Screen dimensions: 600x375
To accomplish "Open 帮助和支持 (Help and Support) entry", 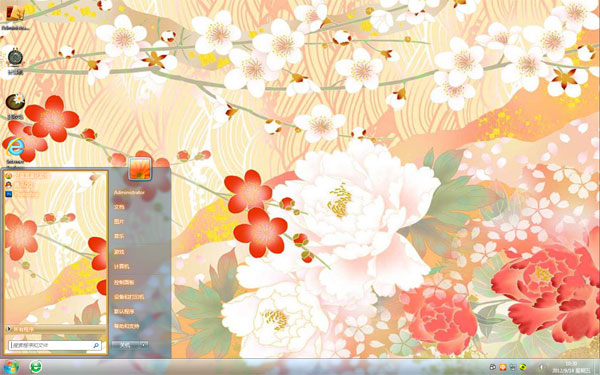I will coord(126,326).
